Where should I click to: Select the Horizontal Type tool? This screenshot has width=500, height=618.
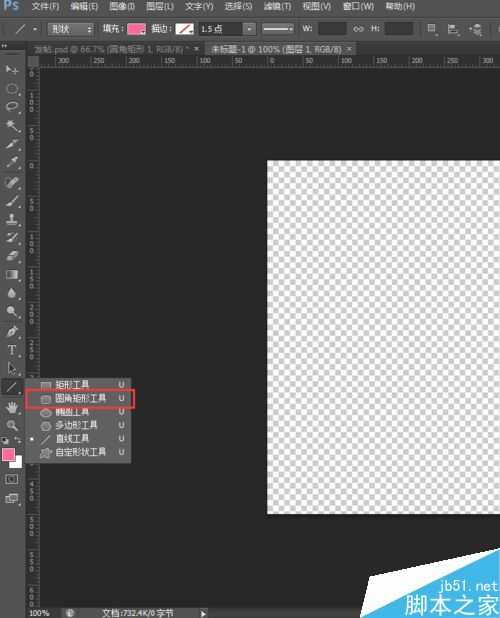(12, 350)
